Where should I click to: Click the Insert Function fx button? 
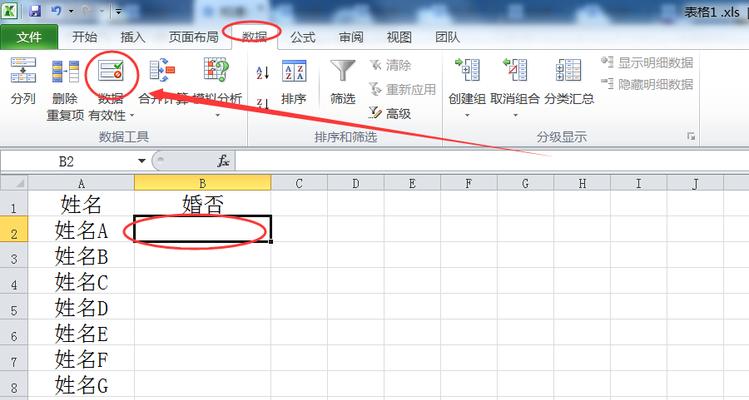point(223,161)
